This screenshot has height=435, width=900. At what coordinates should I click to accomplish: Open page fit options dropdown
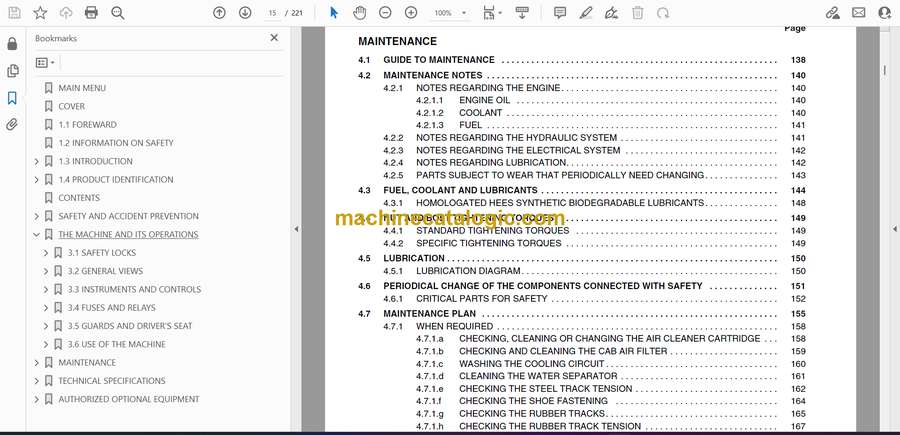click(492, 13)
